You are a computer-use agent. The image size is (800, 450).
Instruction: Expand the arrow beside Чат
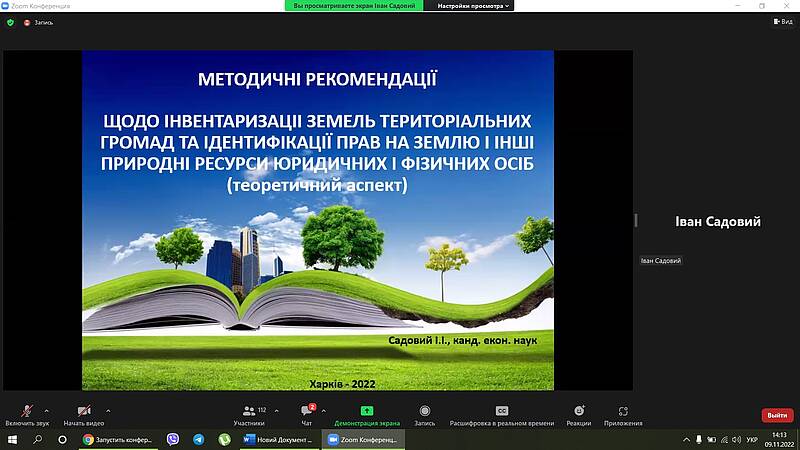tap(323, 411)
